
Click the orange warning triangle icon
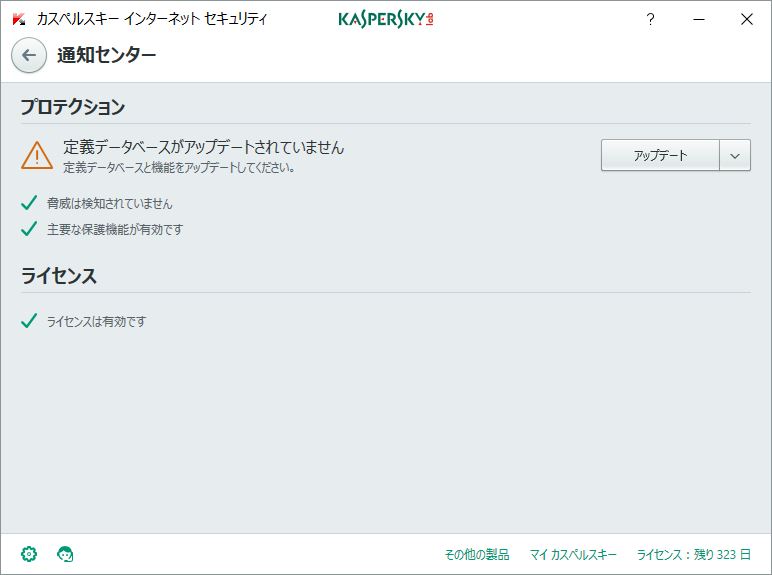[37, 156]
